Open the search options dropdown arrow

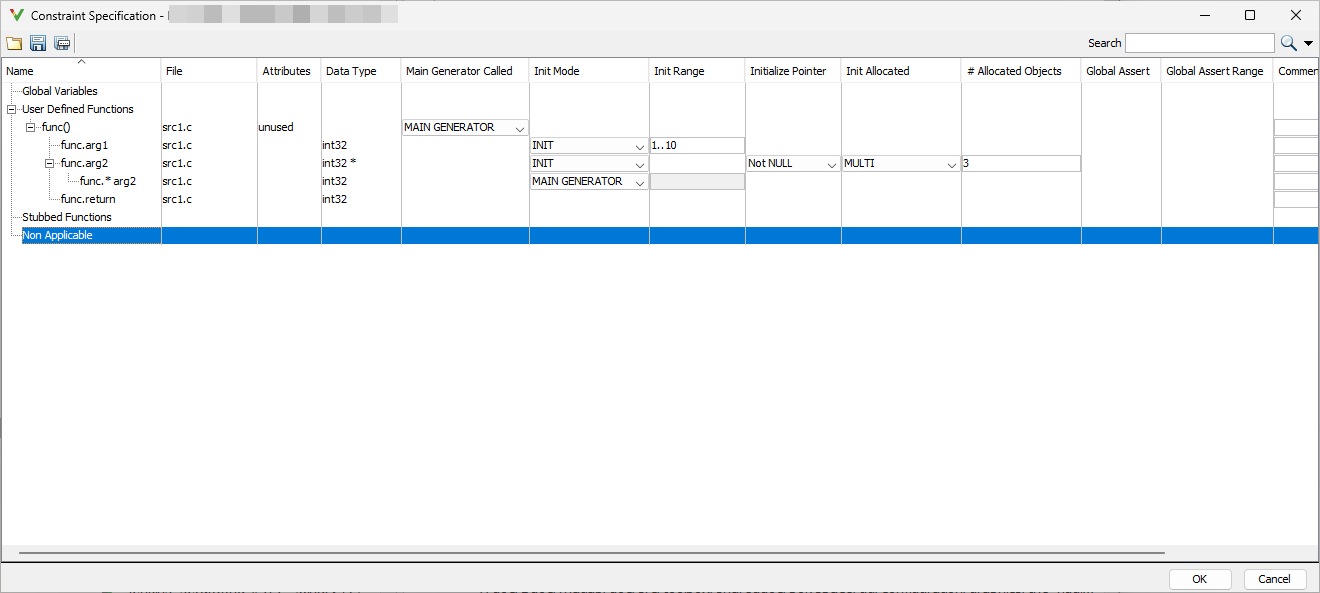pyautogui.click(x=1308, y=44)
